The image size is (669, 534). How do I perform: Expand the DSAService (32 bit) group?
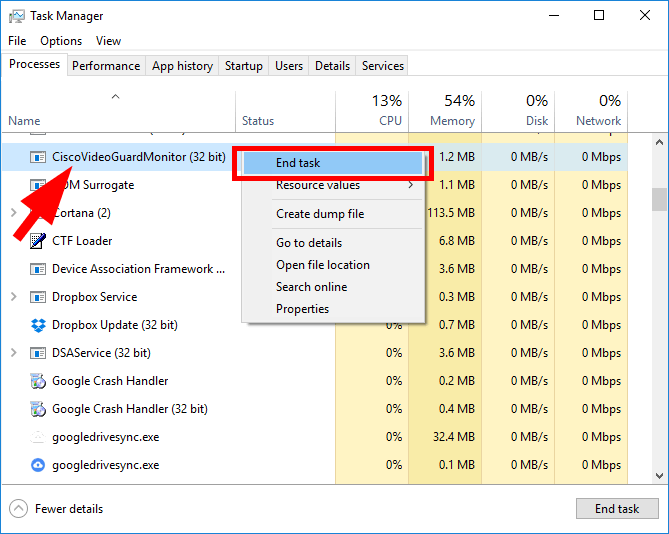click(14, 352)
